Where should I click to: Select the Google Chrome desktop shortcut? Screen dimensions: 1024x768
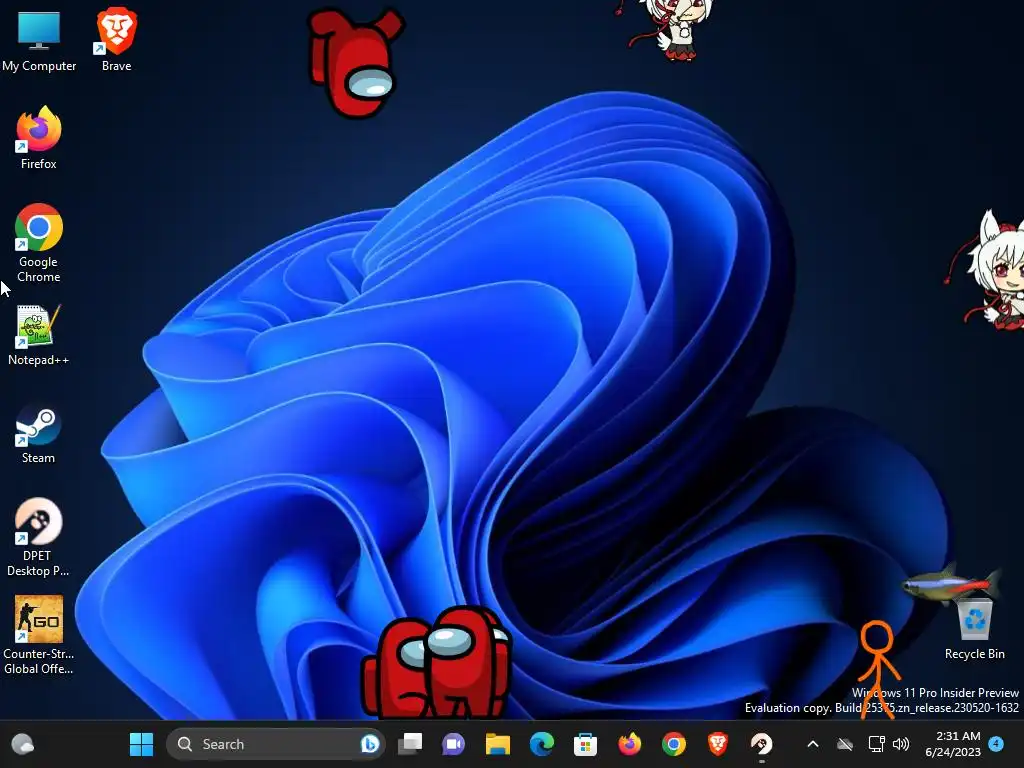pos(39,243)
